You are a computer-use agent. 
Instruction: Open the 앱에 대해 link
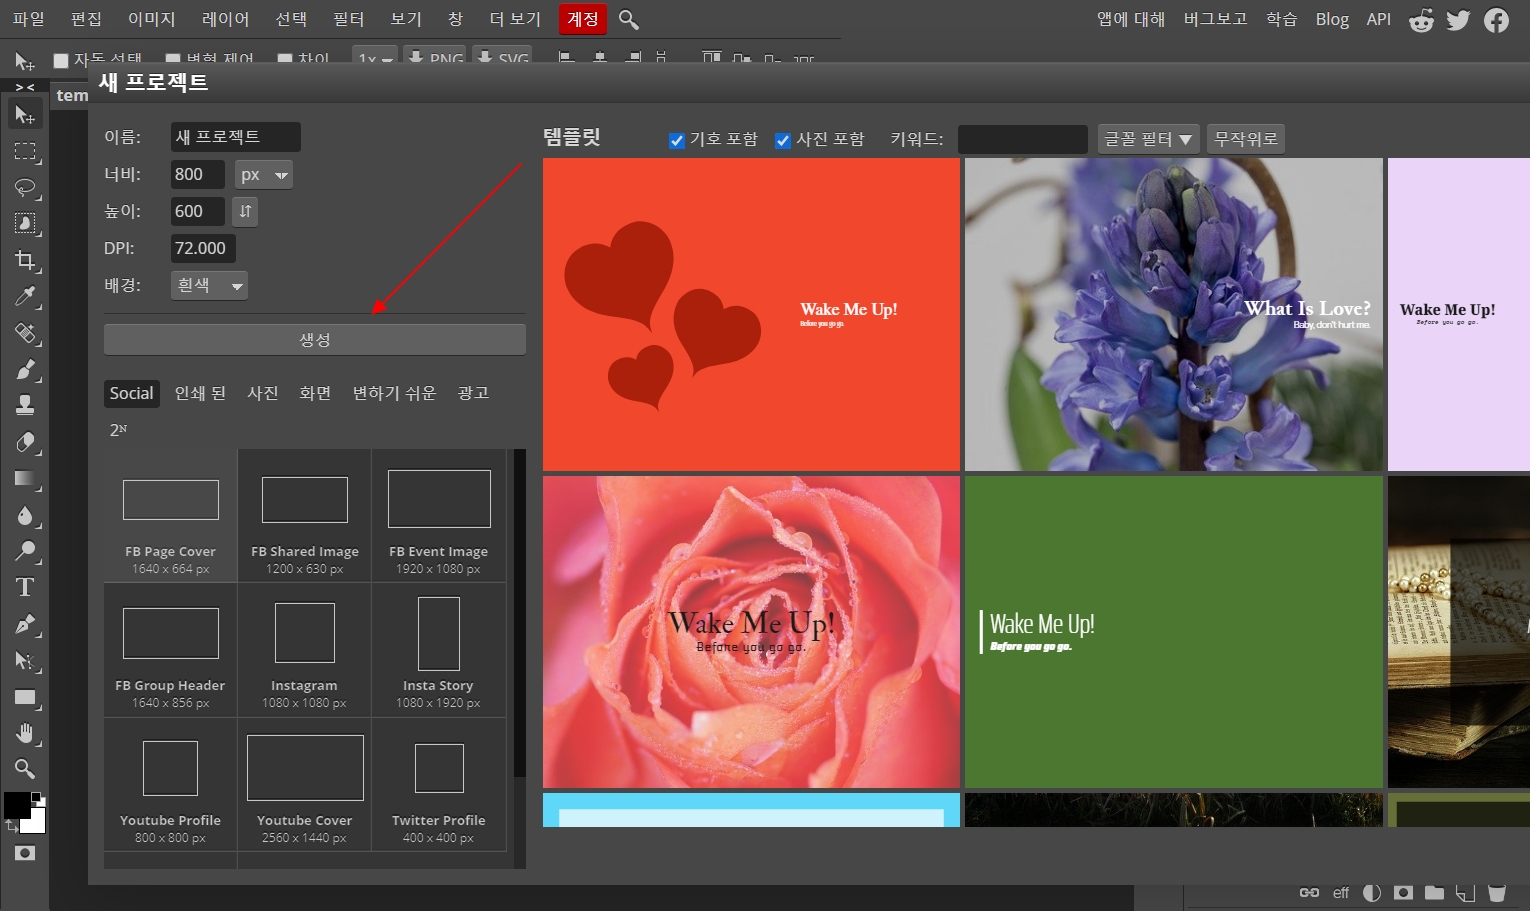click(x=1131, y=19)
